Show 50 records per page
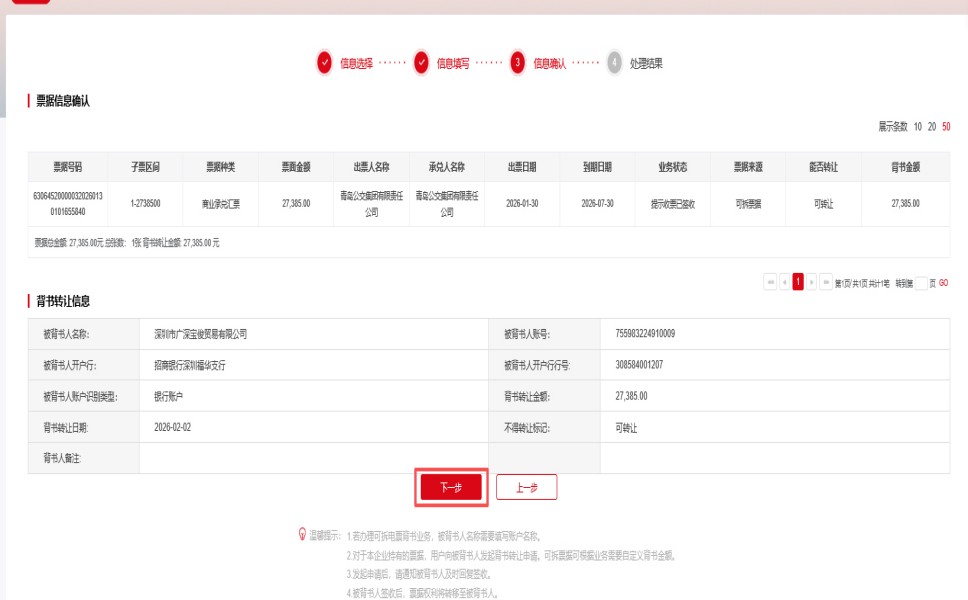The image size is (968, 600). click(x=946, y=127)
